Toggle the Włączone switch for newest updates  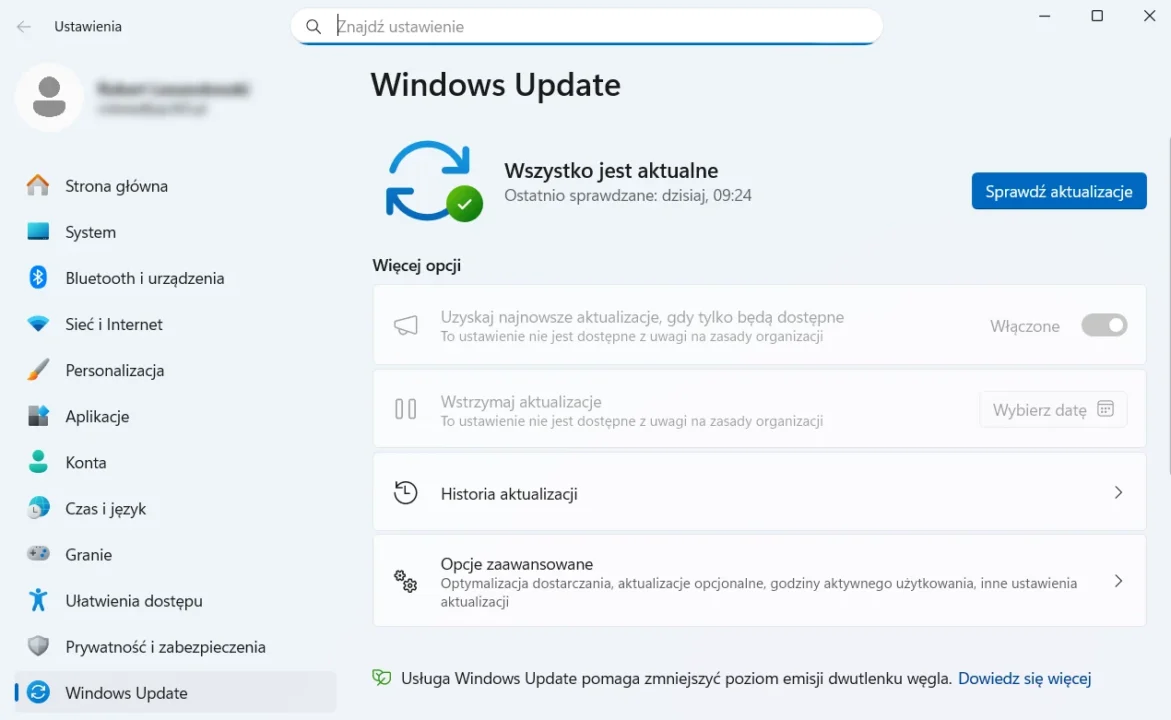point(1104,326)
